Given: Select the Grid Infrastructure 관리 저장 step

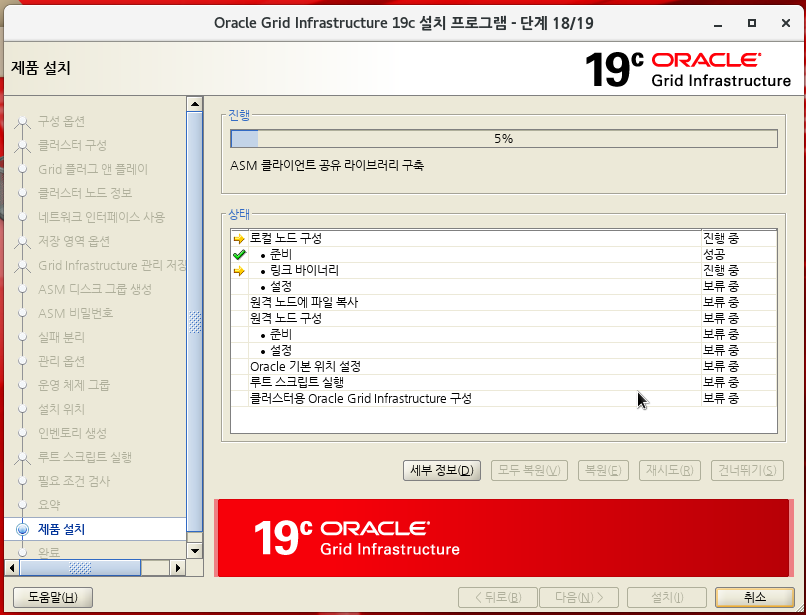Looking at the screenshot, I should [x=112, y=265].
